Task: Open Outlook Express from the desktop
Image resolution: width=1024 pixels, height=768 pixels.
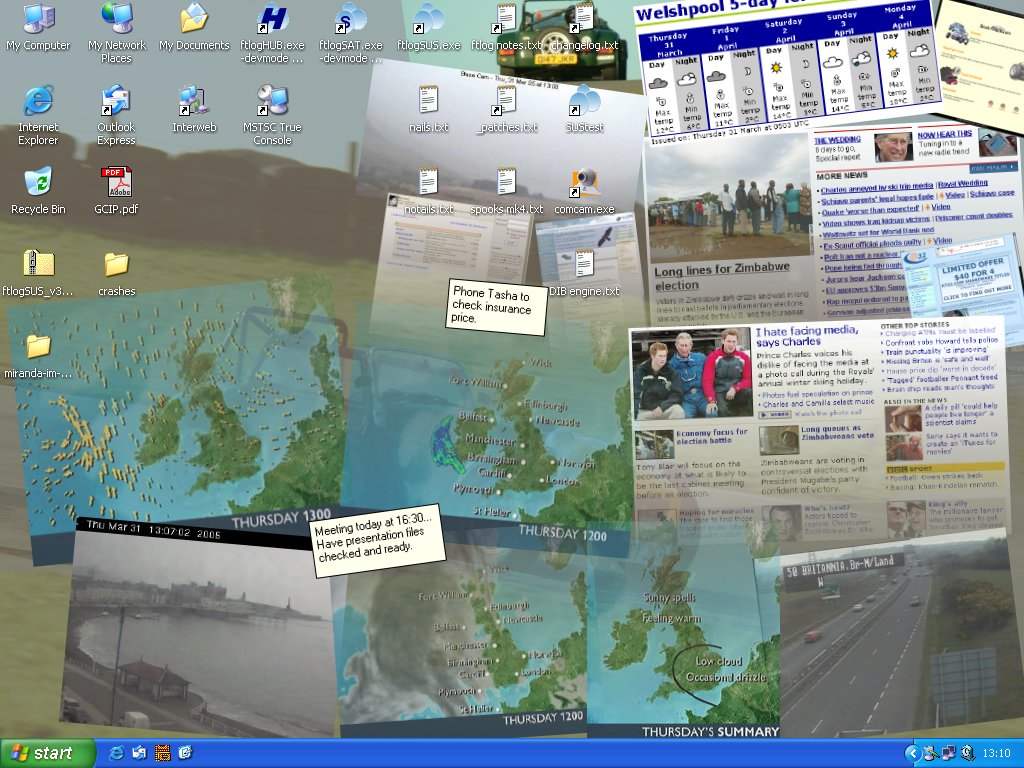Action: pos(116,101)
